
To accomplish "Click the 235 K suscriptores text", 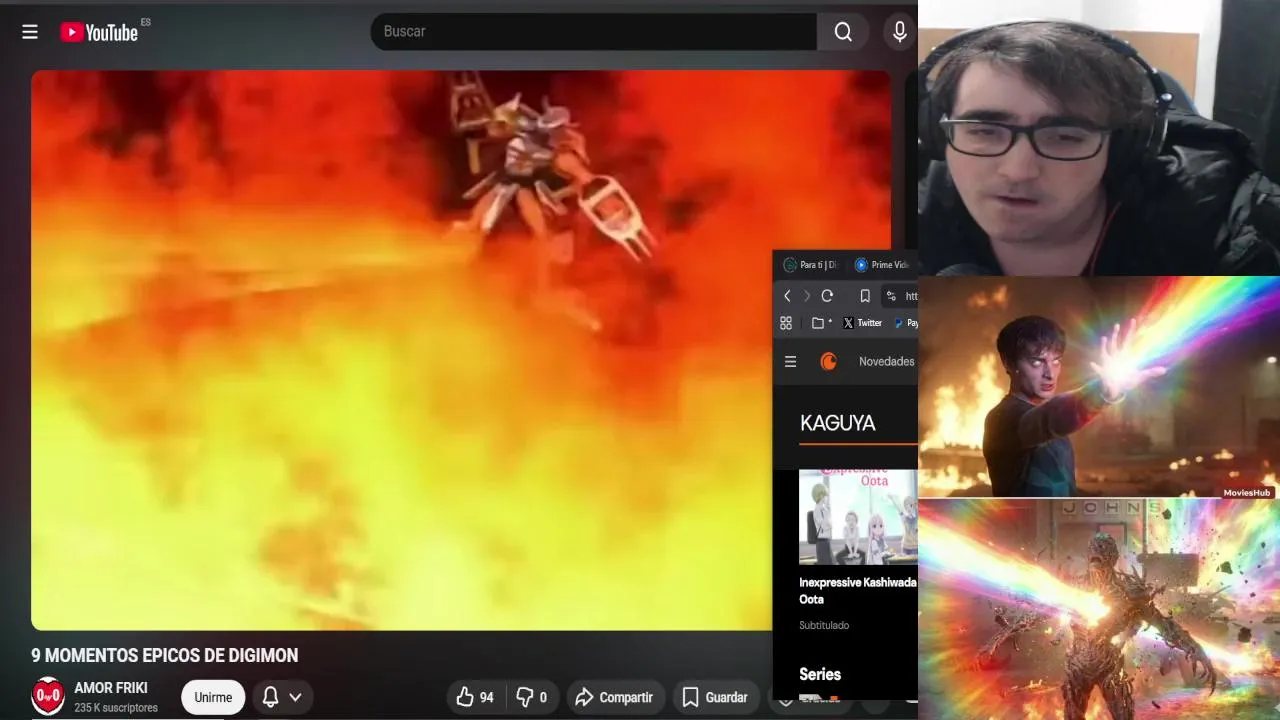I will point(116,708).
